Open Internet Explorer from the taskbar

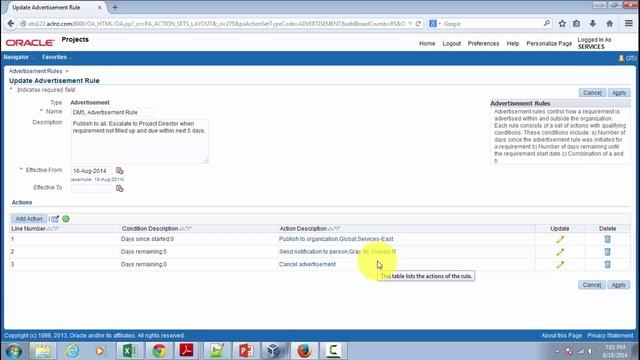coord(73,351)
